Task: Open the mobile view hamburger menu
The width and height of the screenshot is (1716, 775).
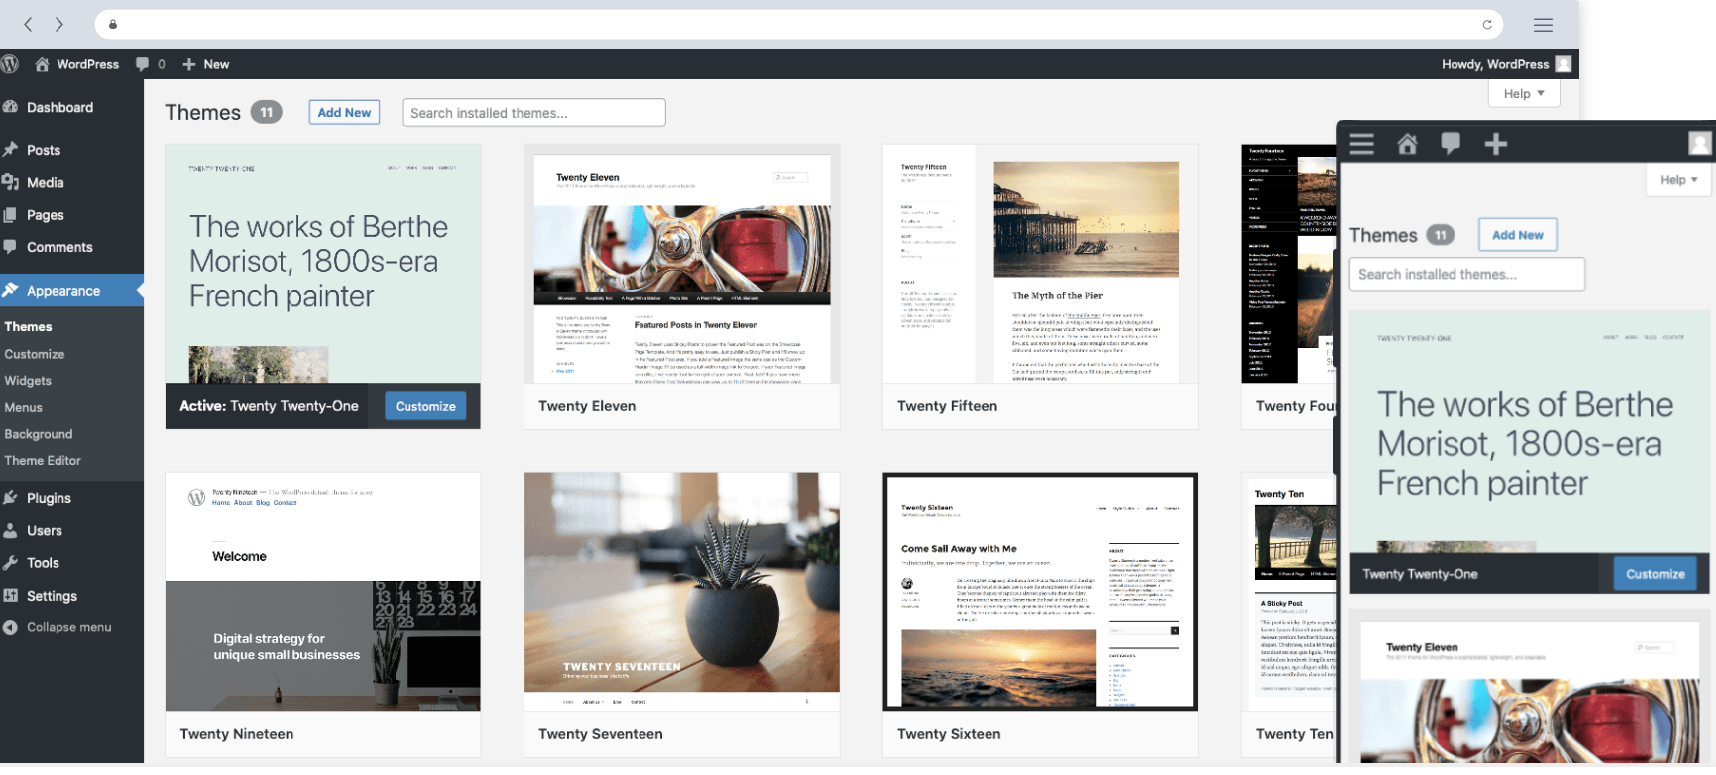Action: point(1361,144)
